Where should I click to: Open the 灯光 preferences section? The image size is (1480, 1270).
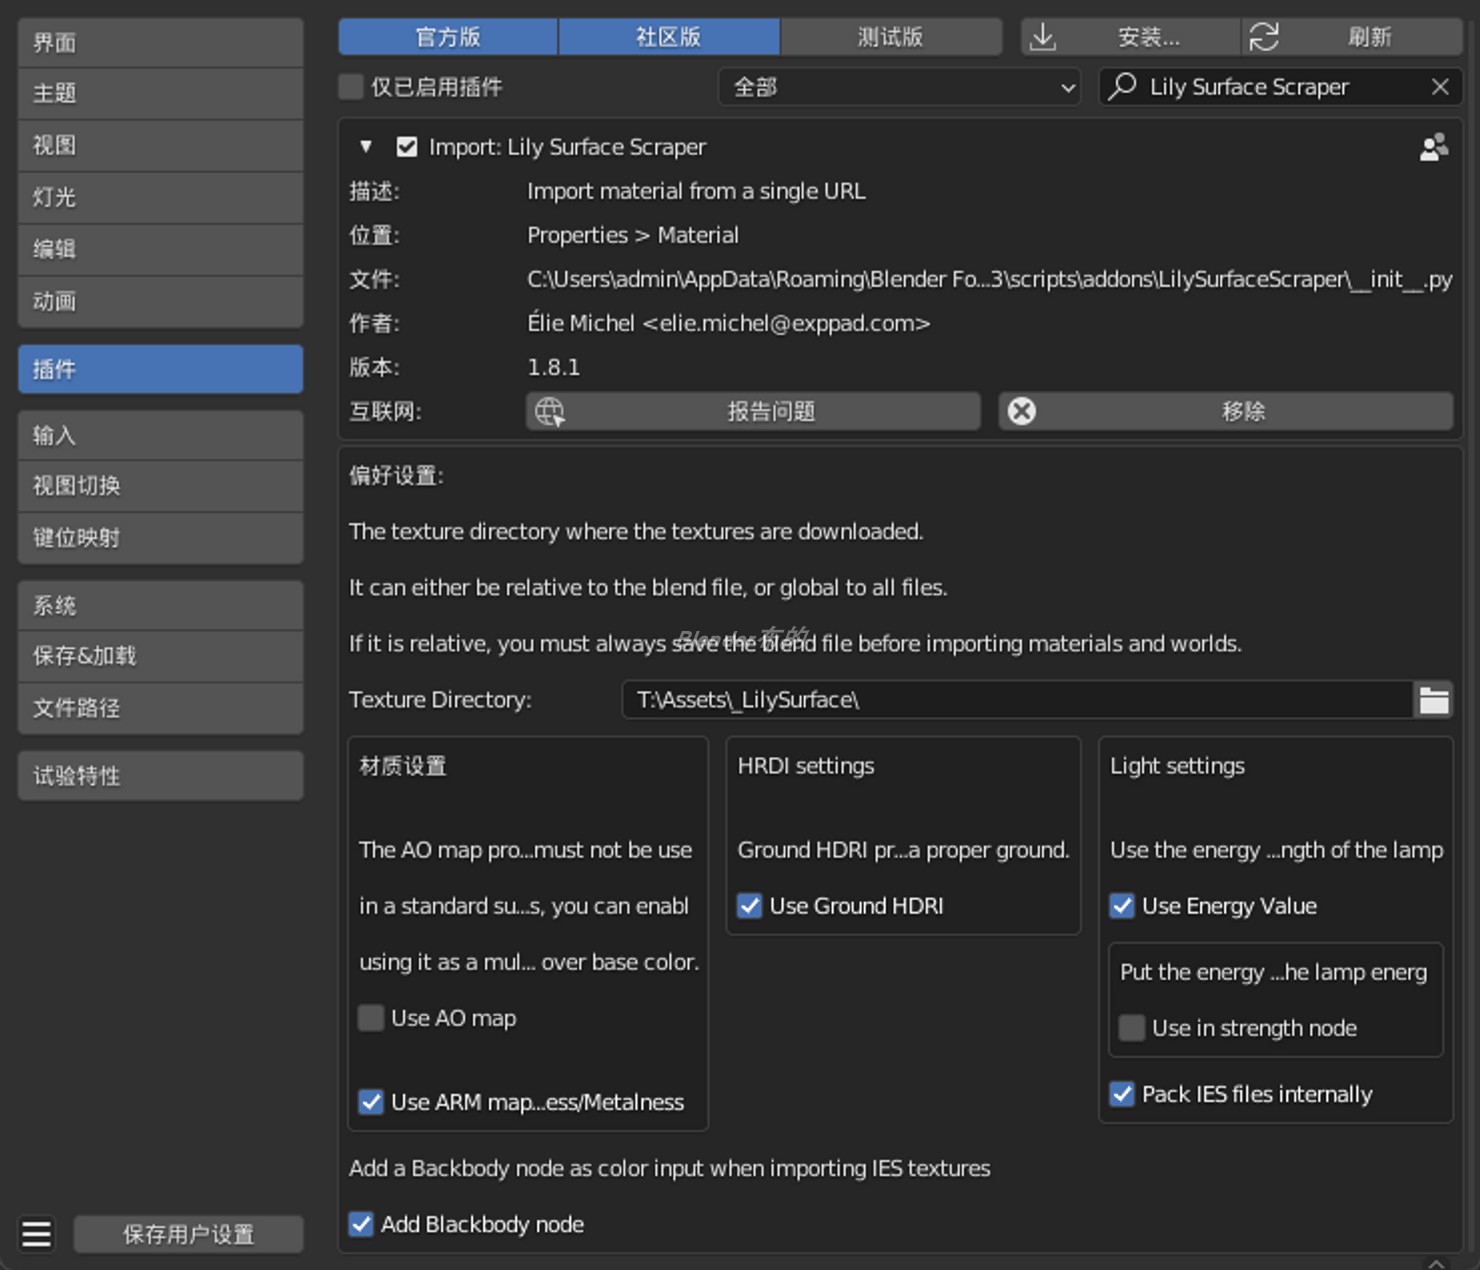(161, 197)
